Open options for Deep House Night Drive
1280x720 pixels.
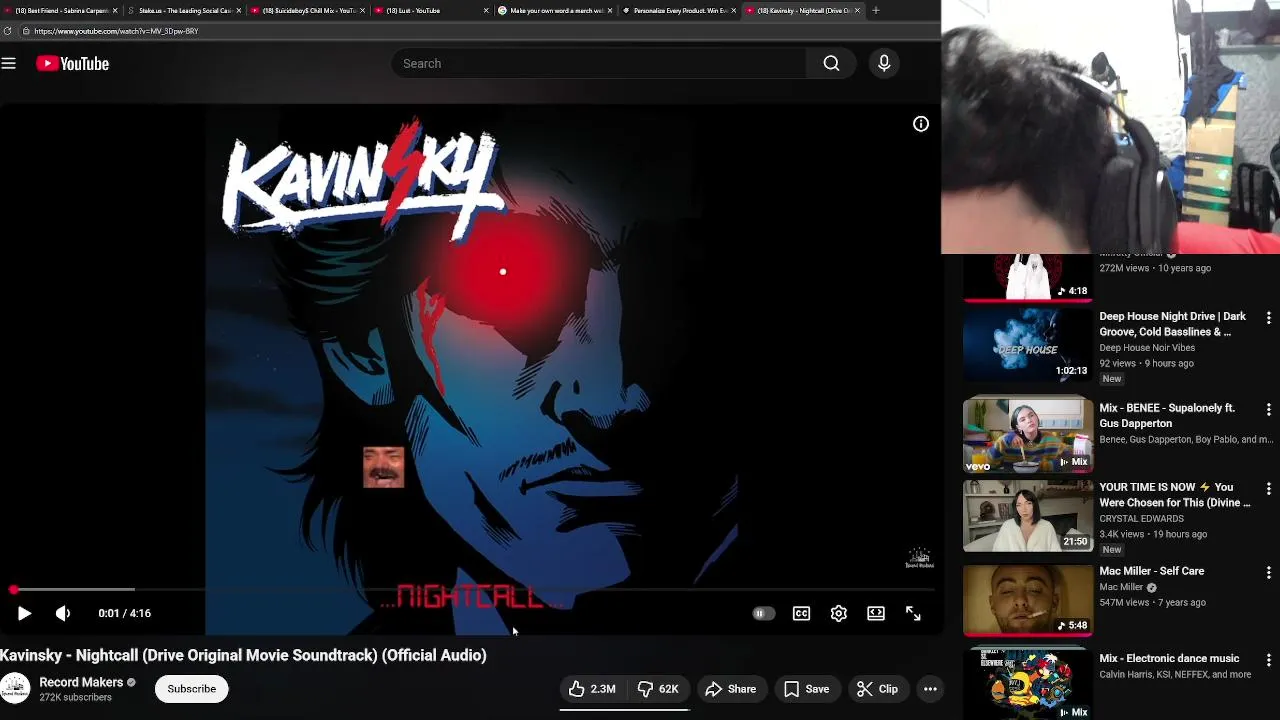(1269, 318)
